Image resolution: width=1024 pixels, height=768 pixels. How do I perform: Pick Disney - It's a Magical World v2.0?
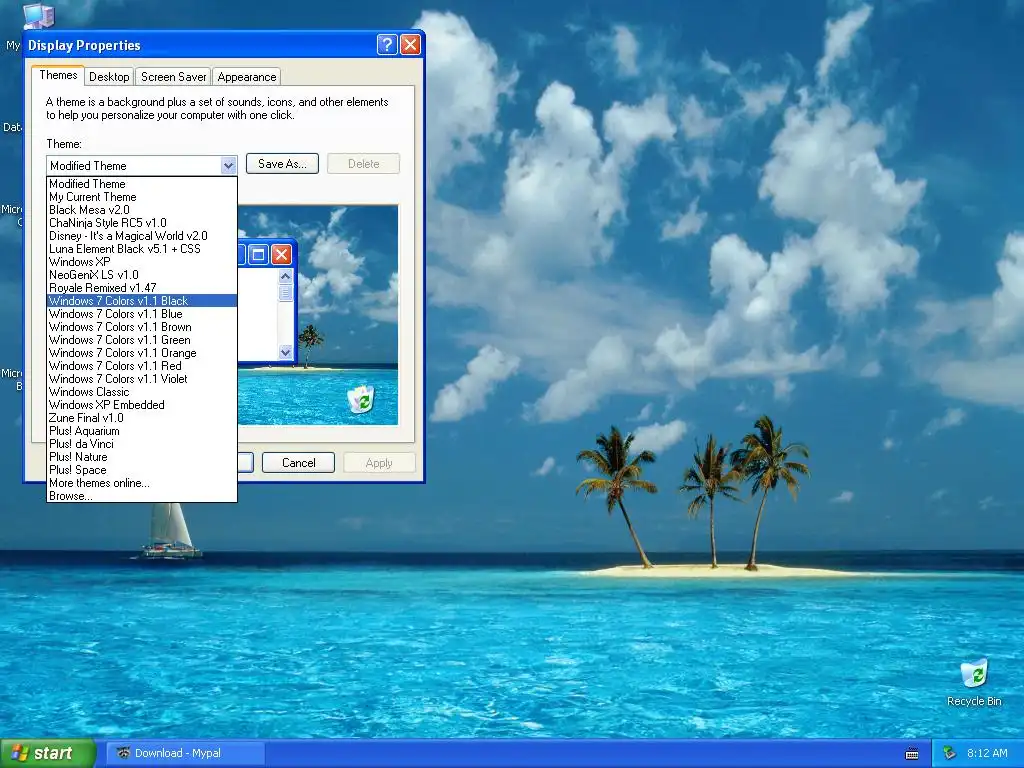(x=142, y=236)
